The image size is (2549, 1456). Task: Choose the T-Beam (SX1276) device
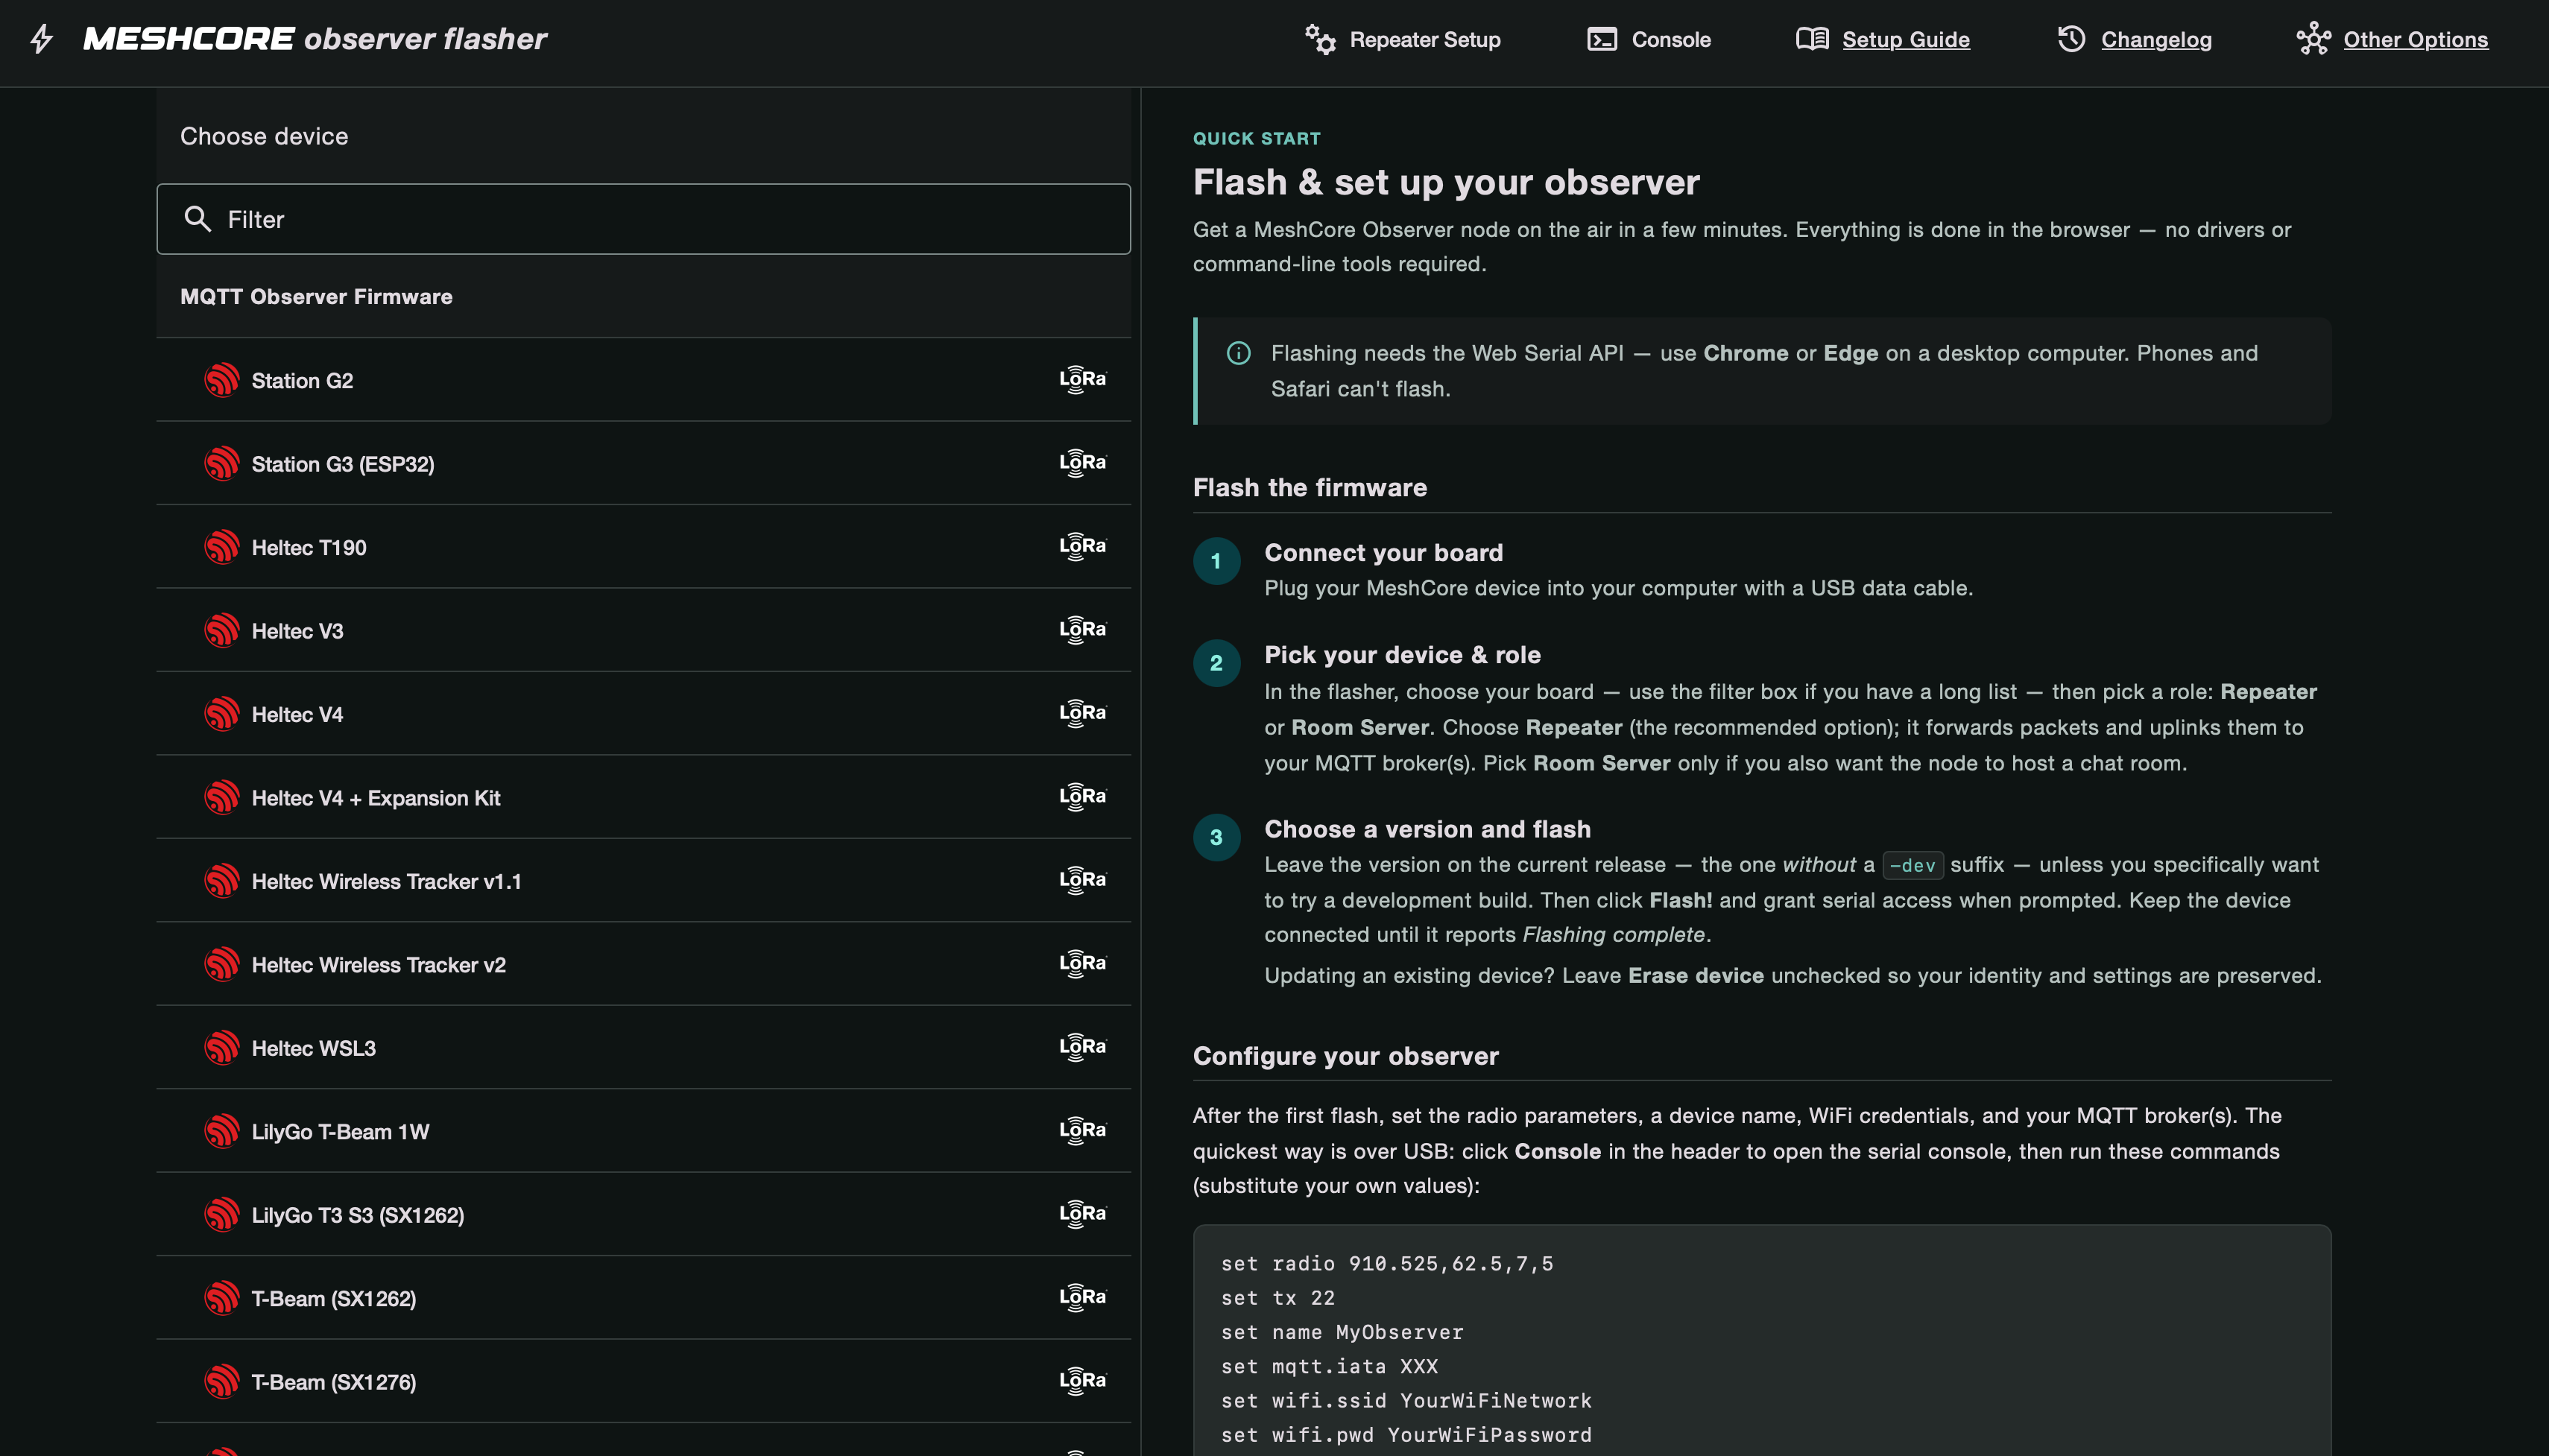[644, 1381]
